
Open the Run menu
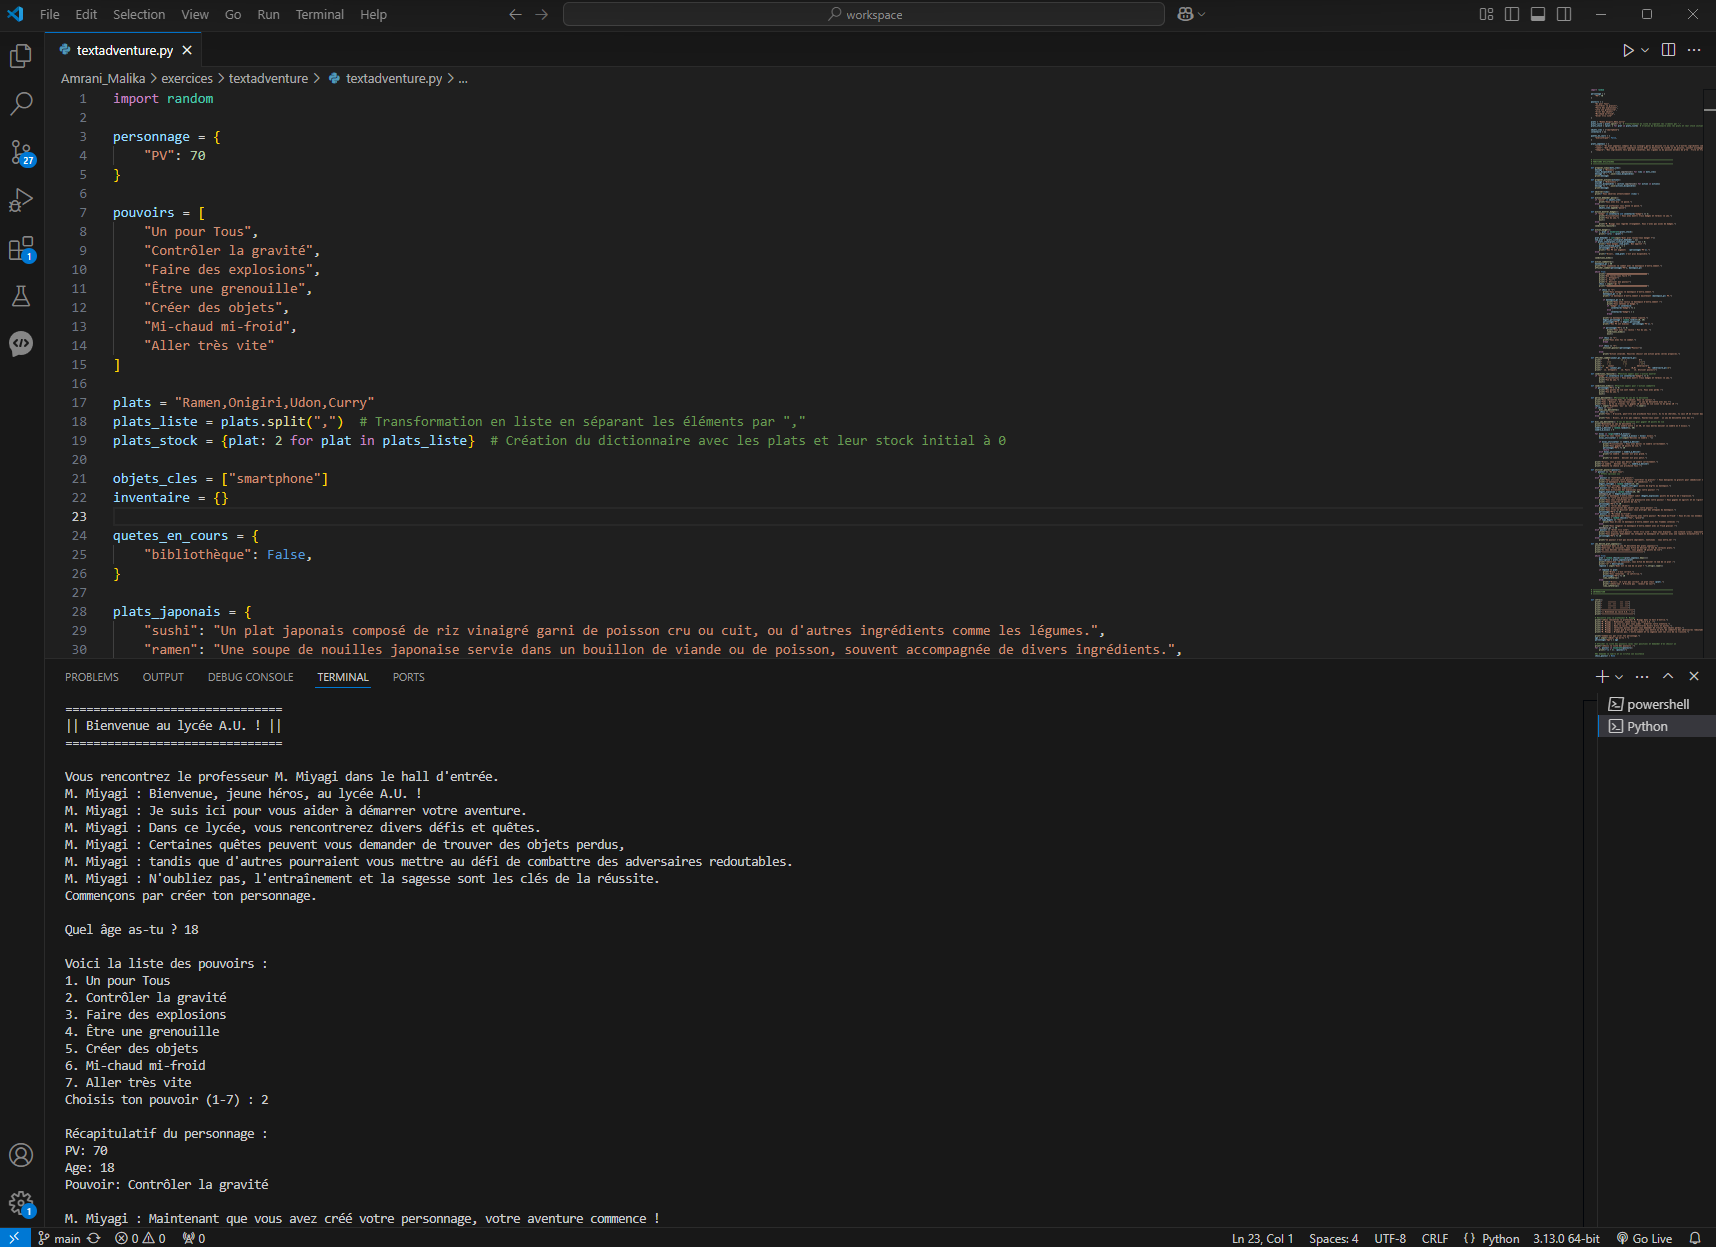[268, 14]
